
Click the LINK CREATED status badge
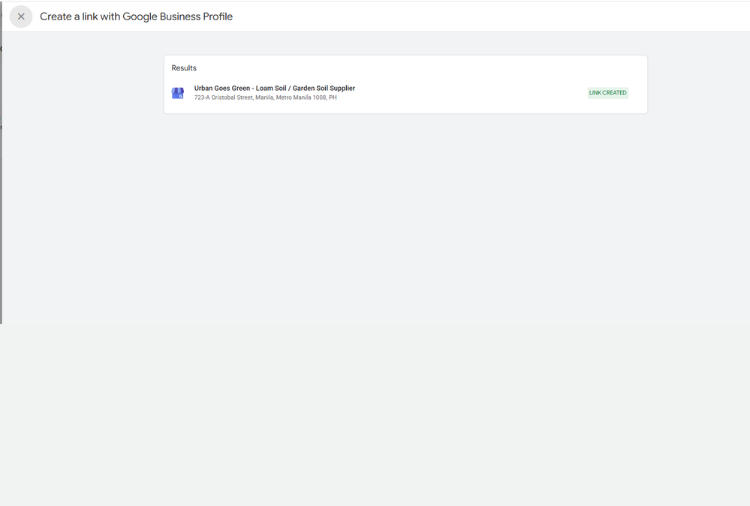click(x=607, y=93)
